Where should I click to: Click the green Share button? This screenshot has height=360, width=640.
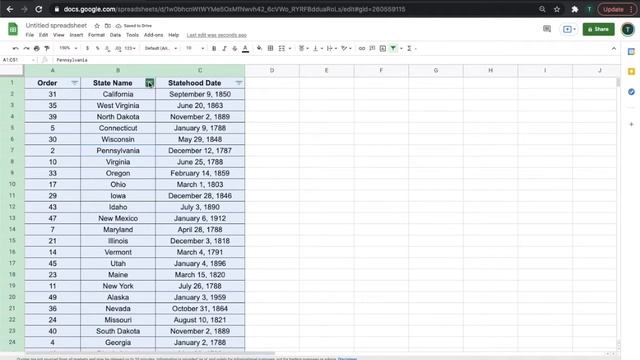tap(598, 29)
